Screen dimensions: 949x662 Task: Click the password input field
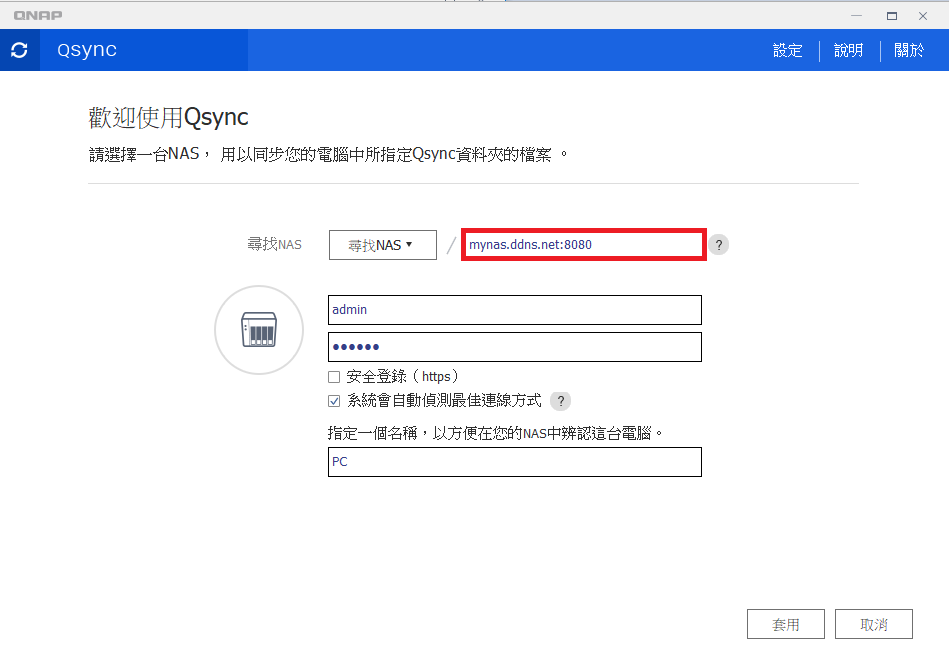tap(514, 346)
